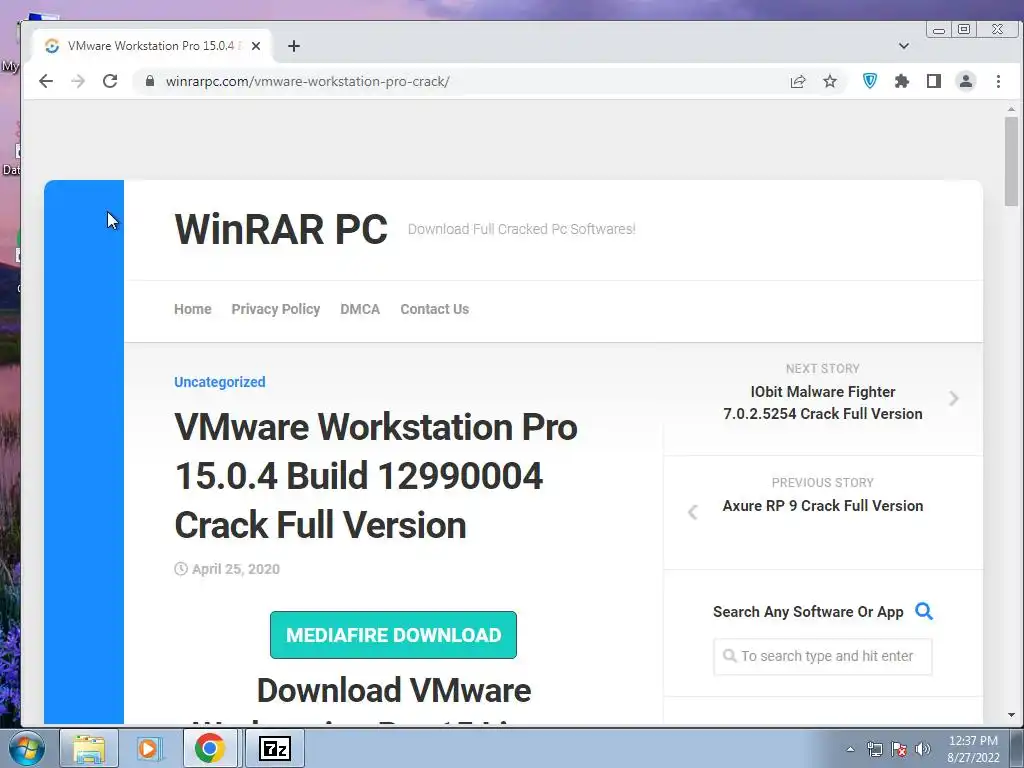Go back to the previous page

46,81
